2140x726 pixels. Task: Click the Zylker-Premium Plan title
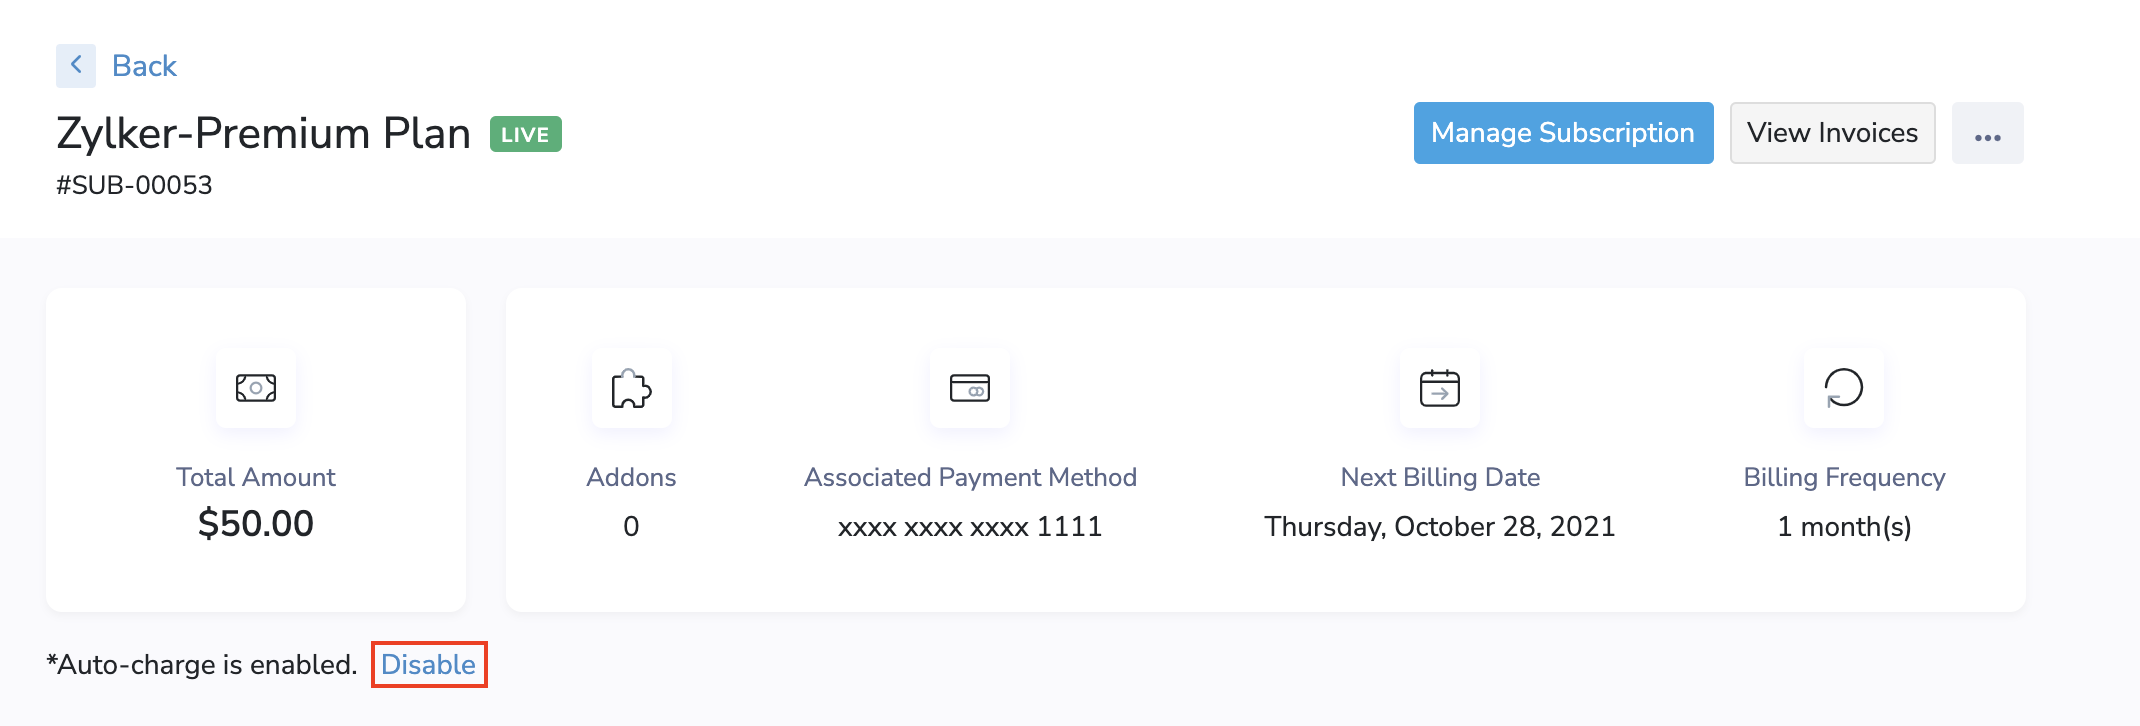pos(263,134)
